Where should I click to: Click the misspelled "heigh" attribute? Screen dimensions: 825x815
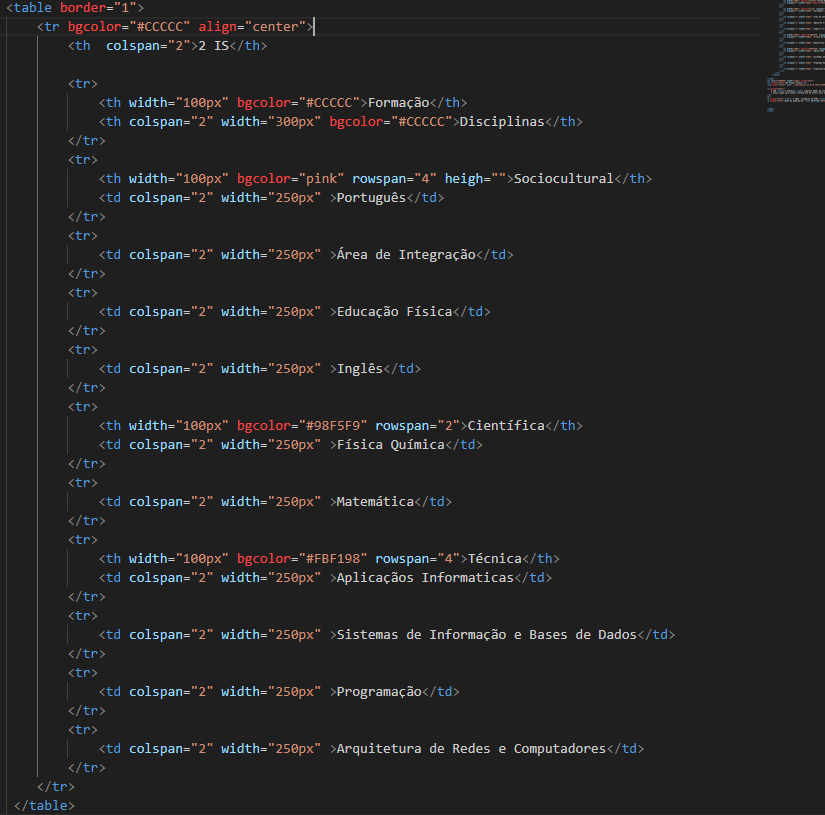point(464,179)
